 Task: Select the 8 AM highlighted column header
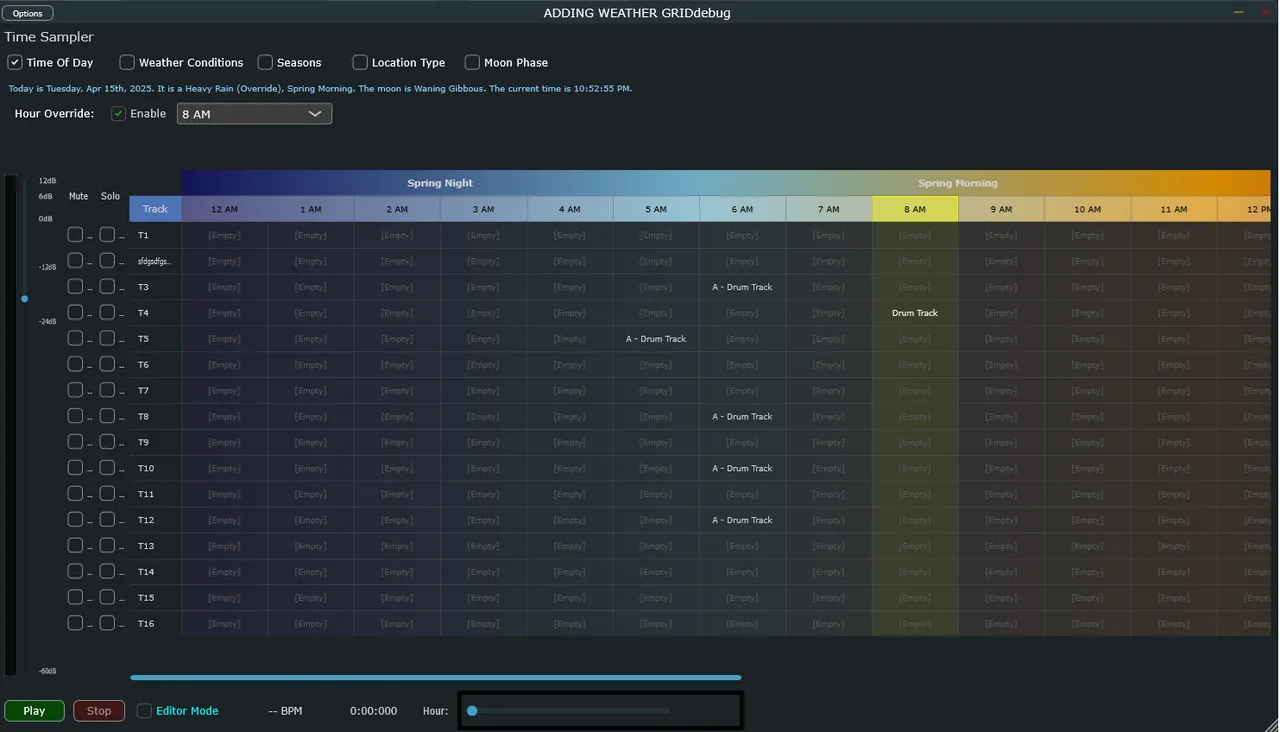(x=915, y=209)
